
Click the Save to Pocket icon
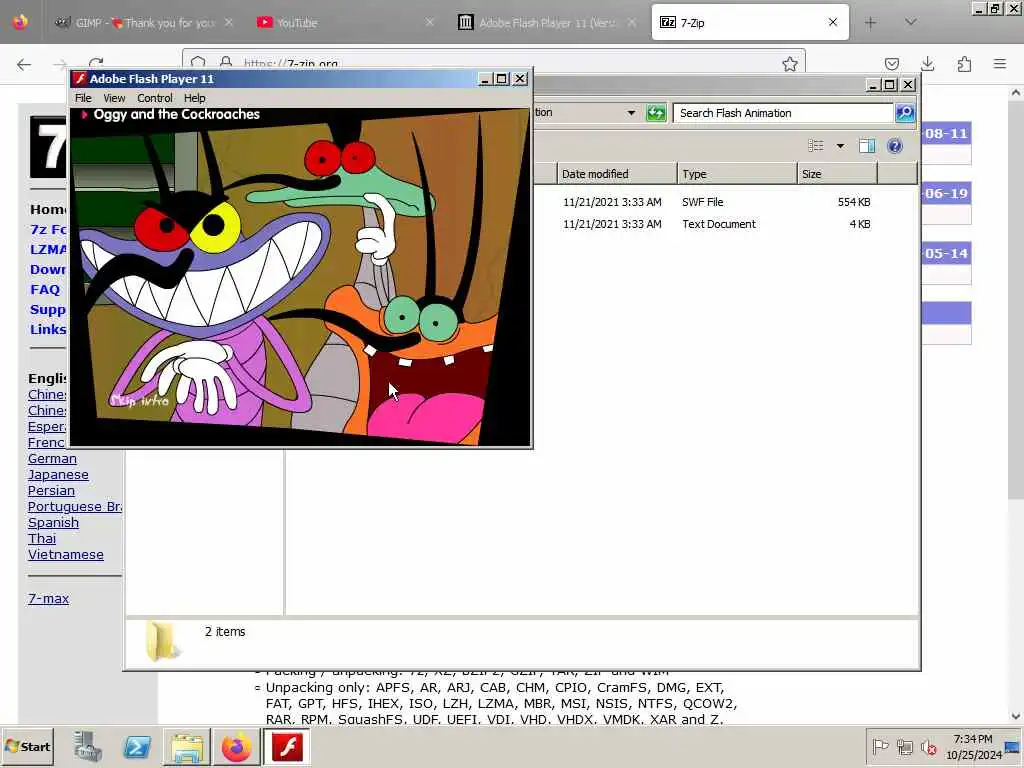click(x=891, y=64)
